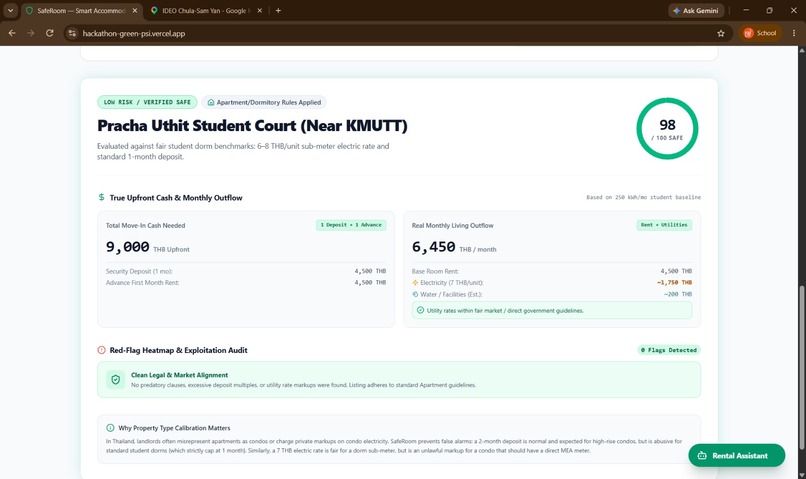Click the checkmark icon in utility rates note

pos(420,310)
